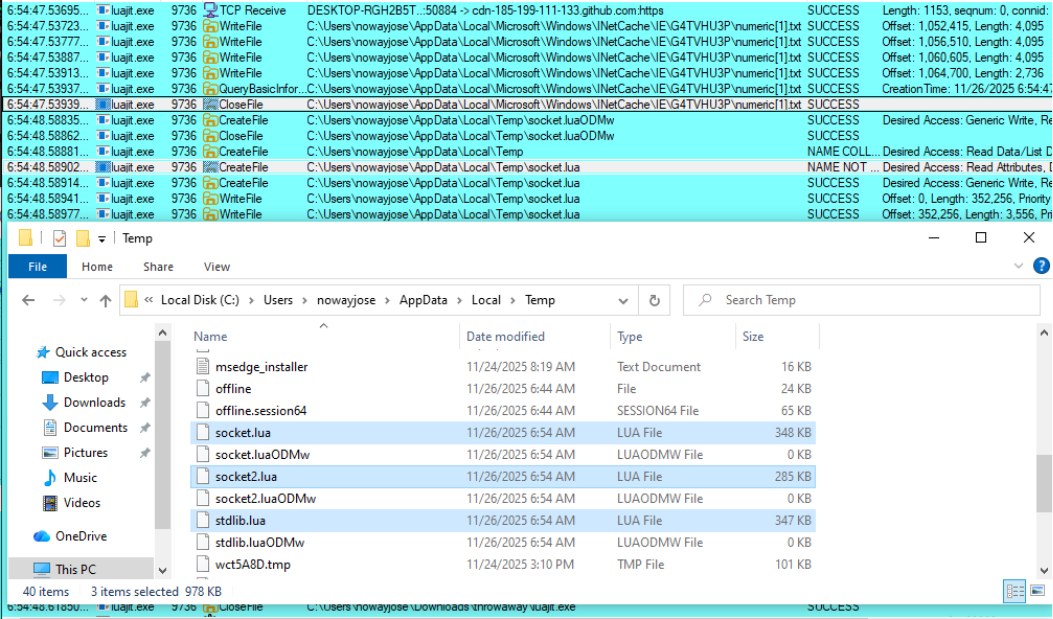Open Customize Quick Access Toolbar dropdown
1053x619 pixels.
tap(102, 238)
